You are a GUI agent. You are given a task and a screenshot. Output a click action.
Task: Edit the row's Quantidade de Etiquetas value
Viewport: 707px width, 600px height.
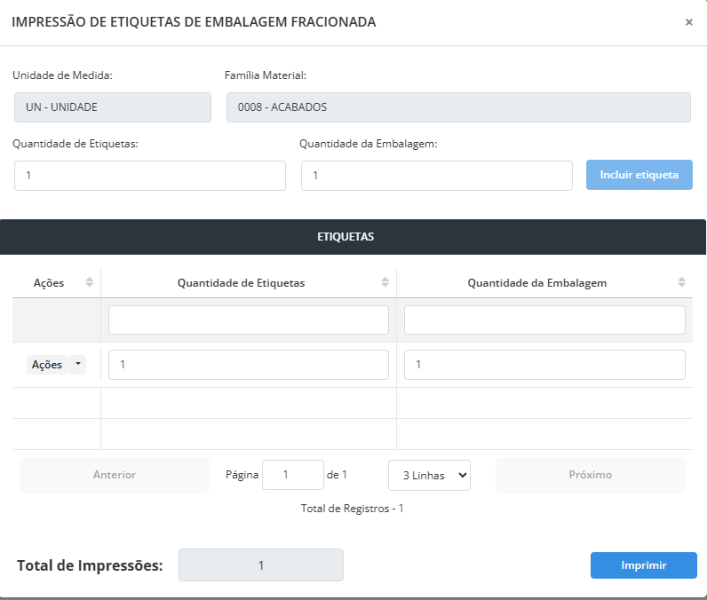(x=248, y=365)
